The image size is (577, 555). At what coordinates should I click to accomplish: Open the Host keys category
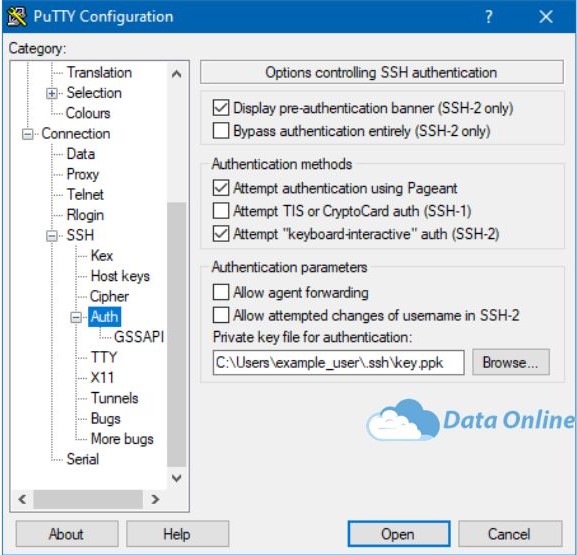coord(120,276)
